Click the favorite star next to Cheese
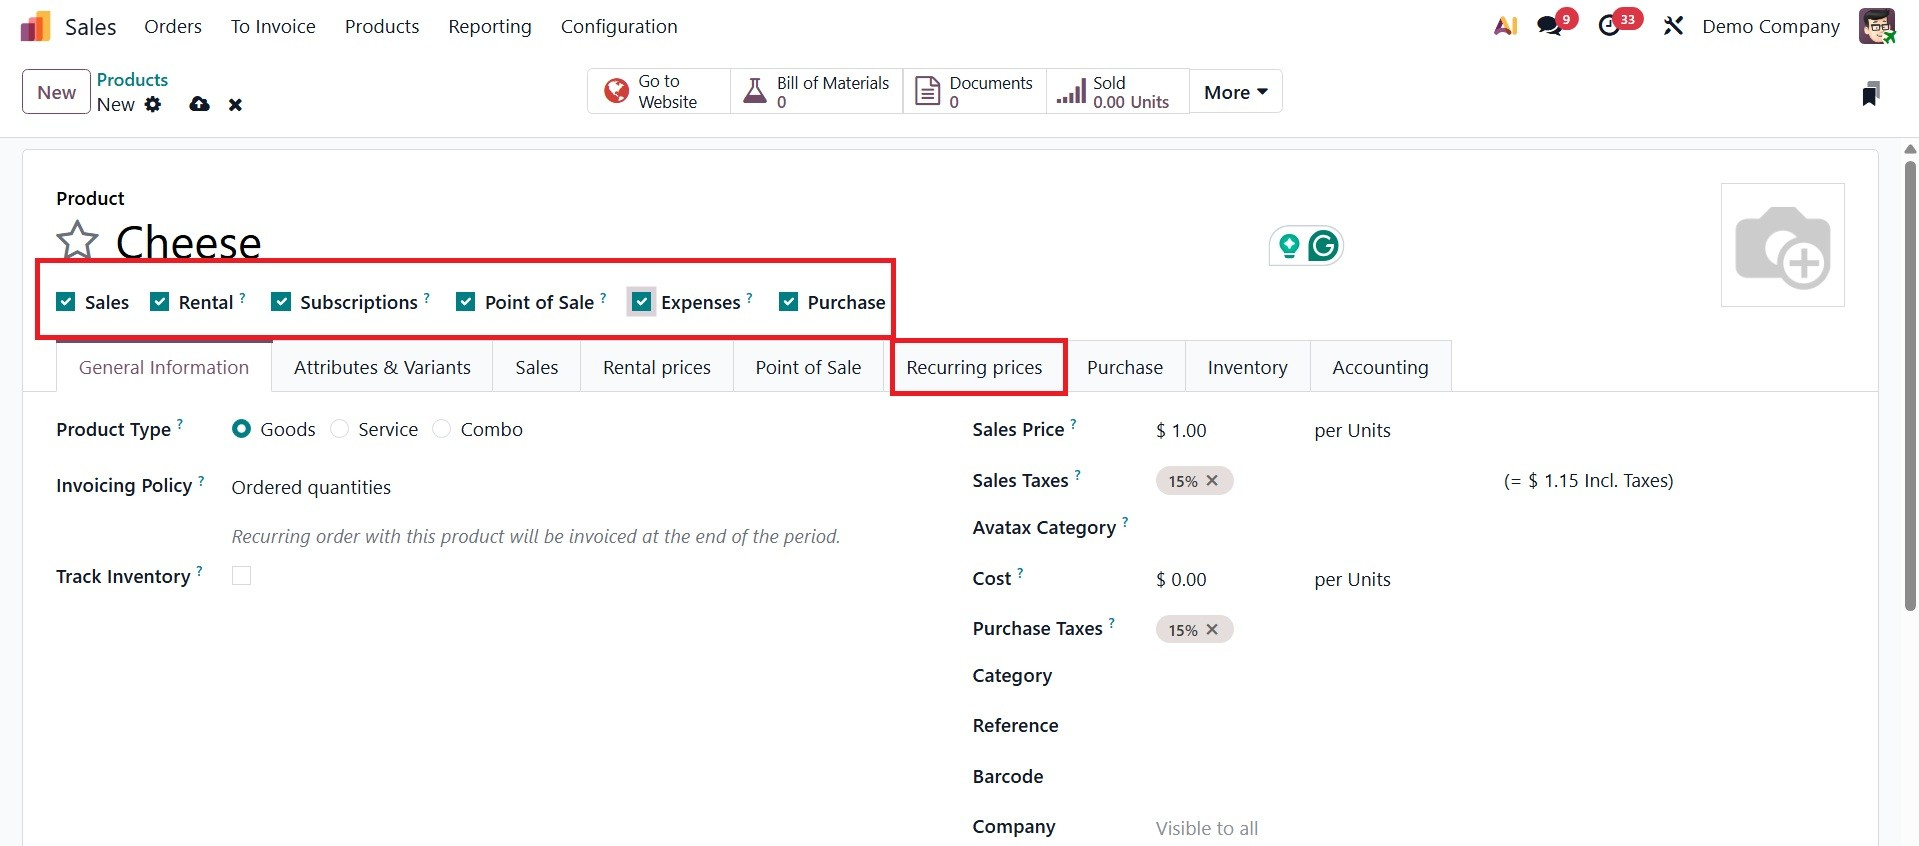1919x846 pixels. pyautogui.click(x=77, y=241)
